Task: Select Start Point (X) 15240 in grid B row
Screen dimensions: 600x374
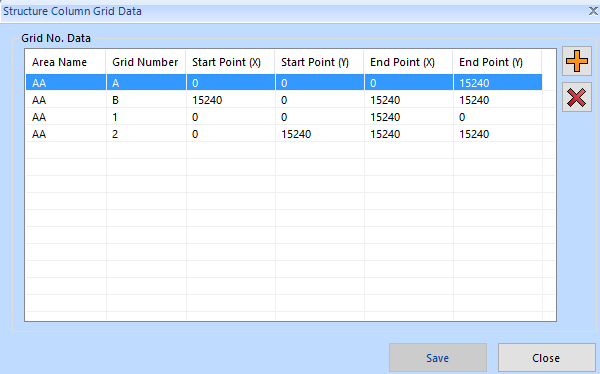Action: pos(230,100)
